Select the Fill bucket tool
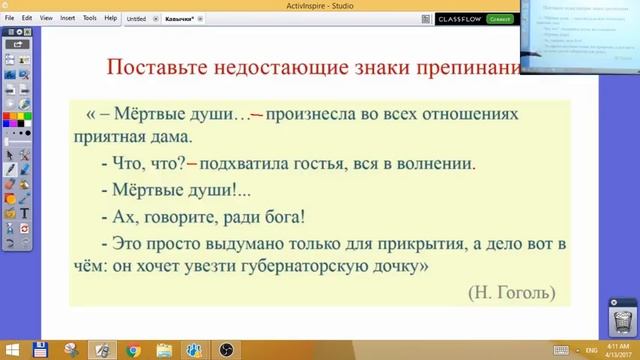 24,184
